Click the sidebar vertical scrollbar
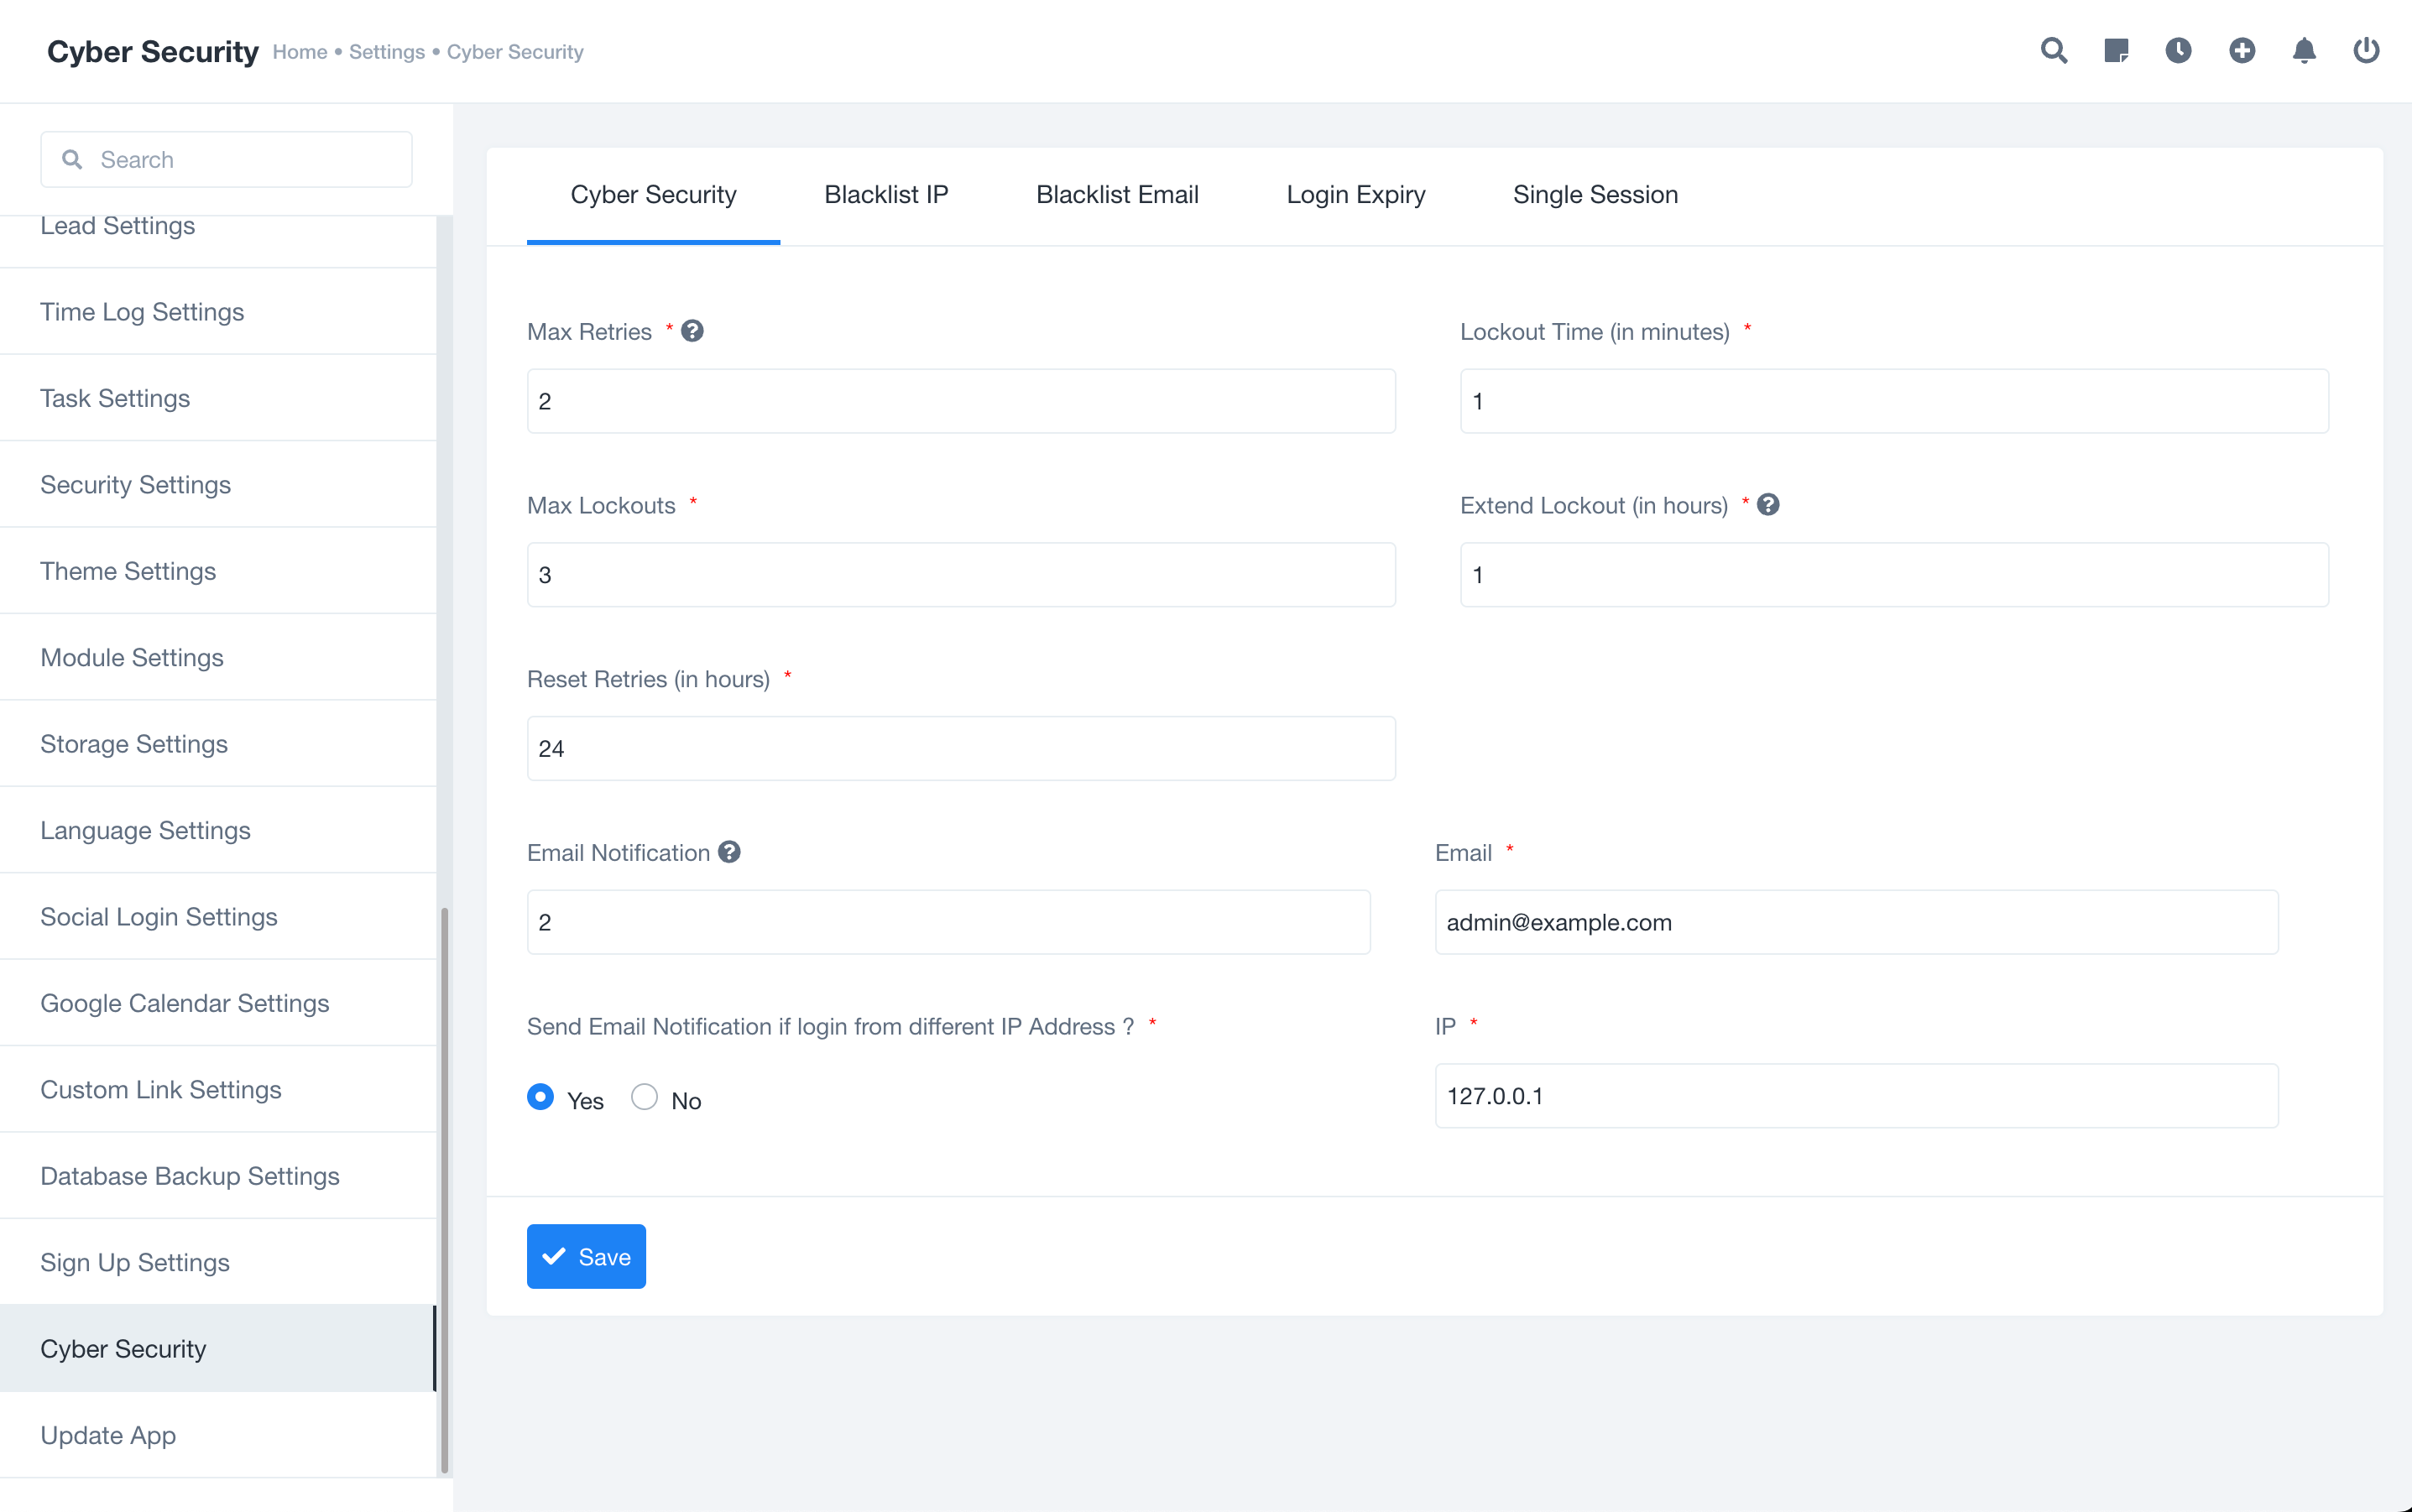 click(444, 1188)
